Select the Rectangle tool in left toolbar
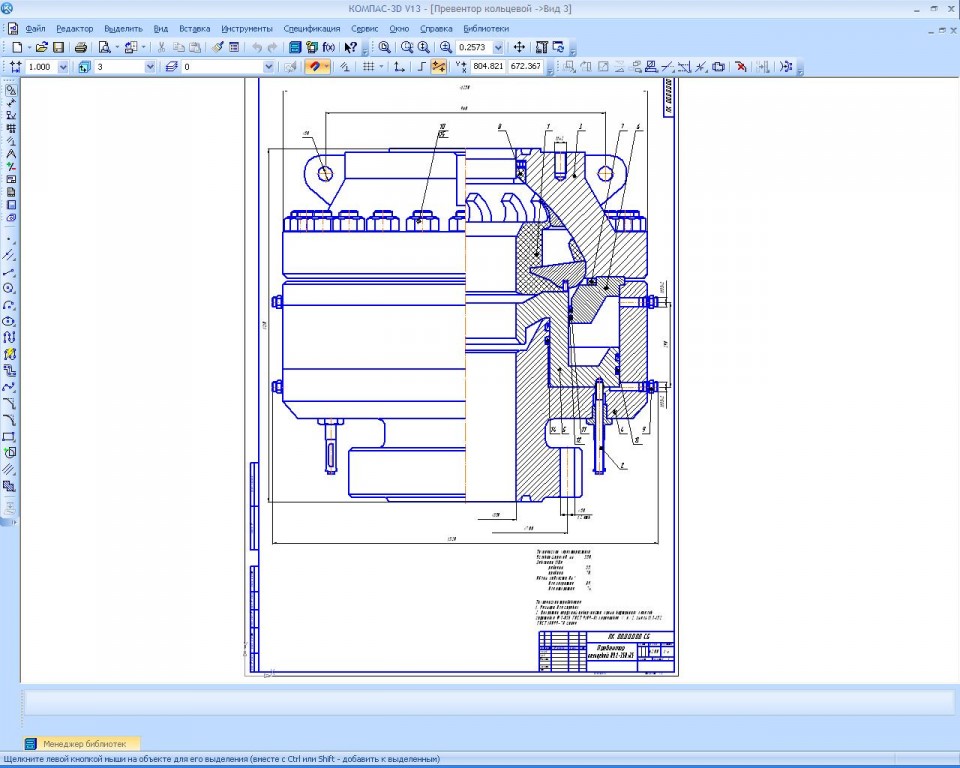This screenshot has height=768, width=960. [9, 437]
